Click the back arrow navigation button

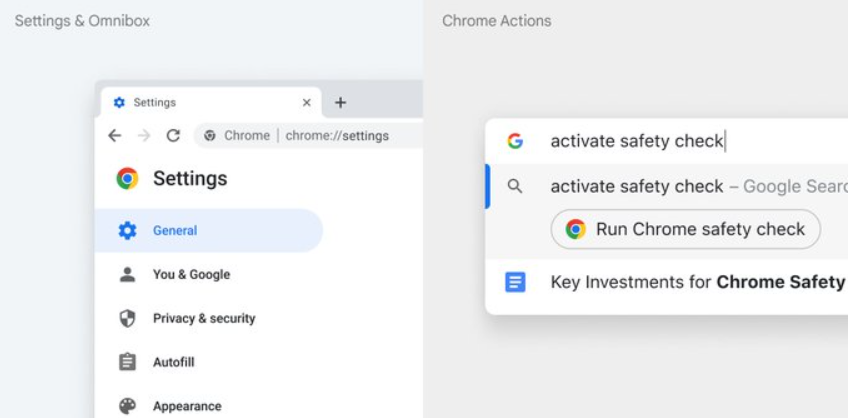(115, 136)
